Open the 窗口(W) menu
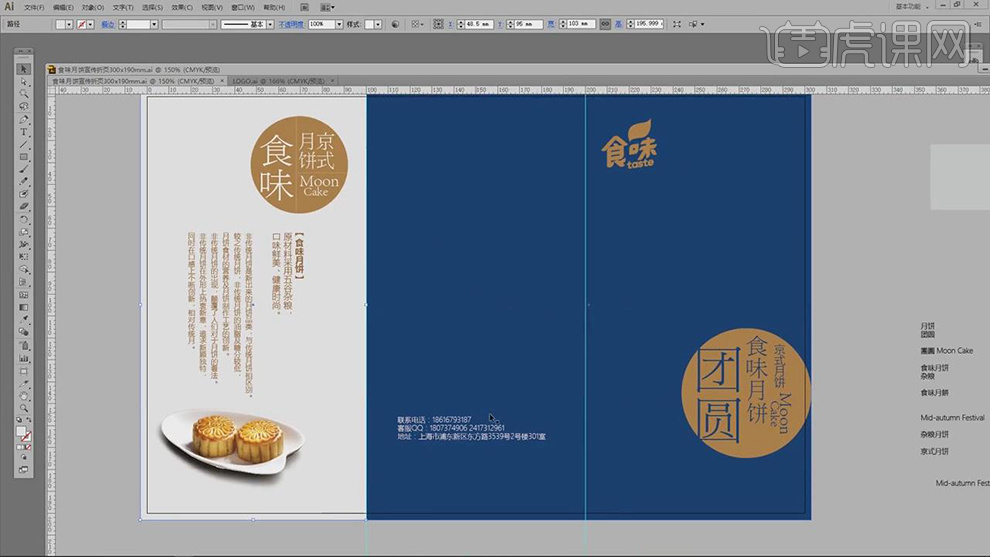 [243, 8]
